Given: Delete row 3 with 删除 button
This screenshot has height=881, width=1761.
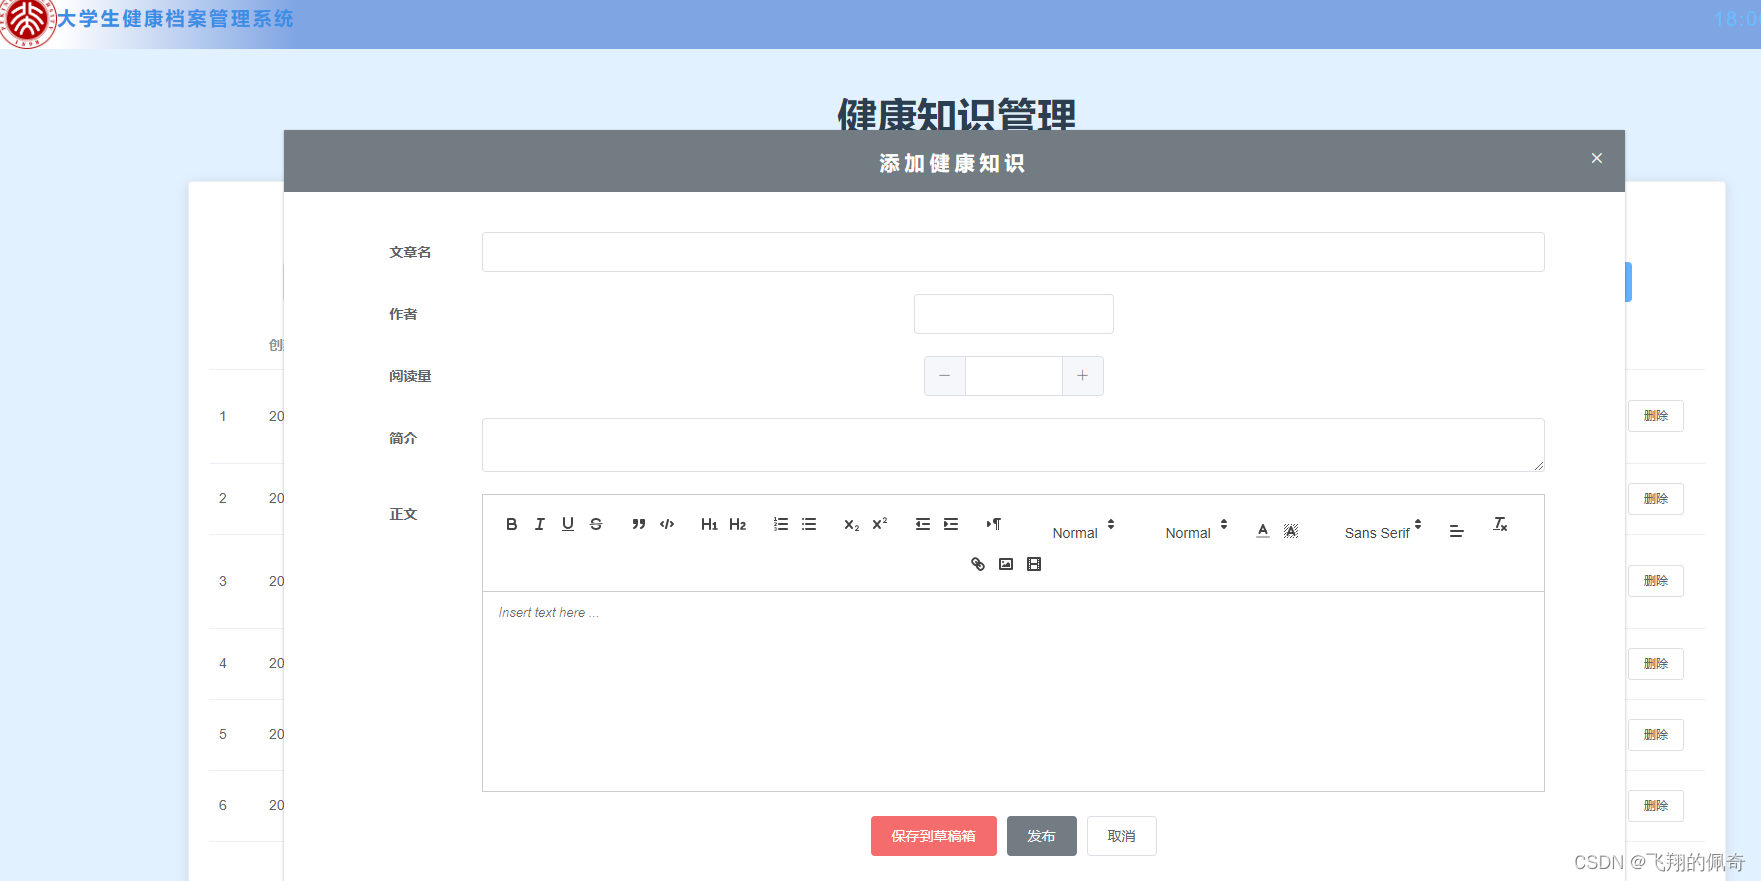Looking at the screenshot, I should pos(1655,581).
